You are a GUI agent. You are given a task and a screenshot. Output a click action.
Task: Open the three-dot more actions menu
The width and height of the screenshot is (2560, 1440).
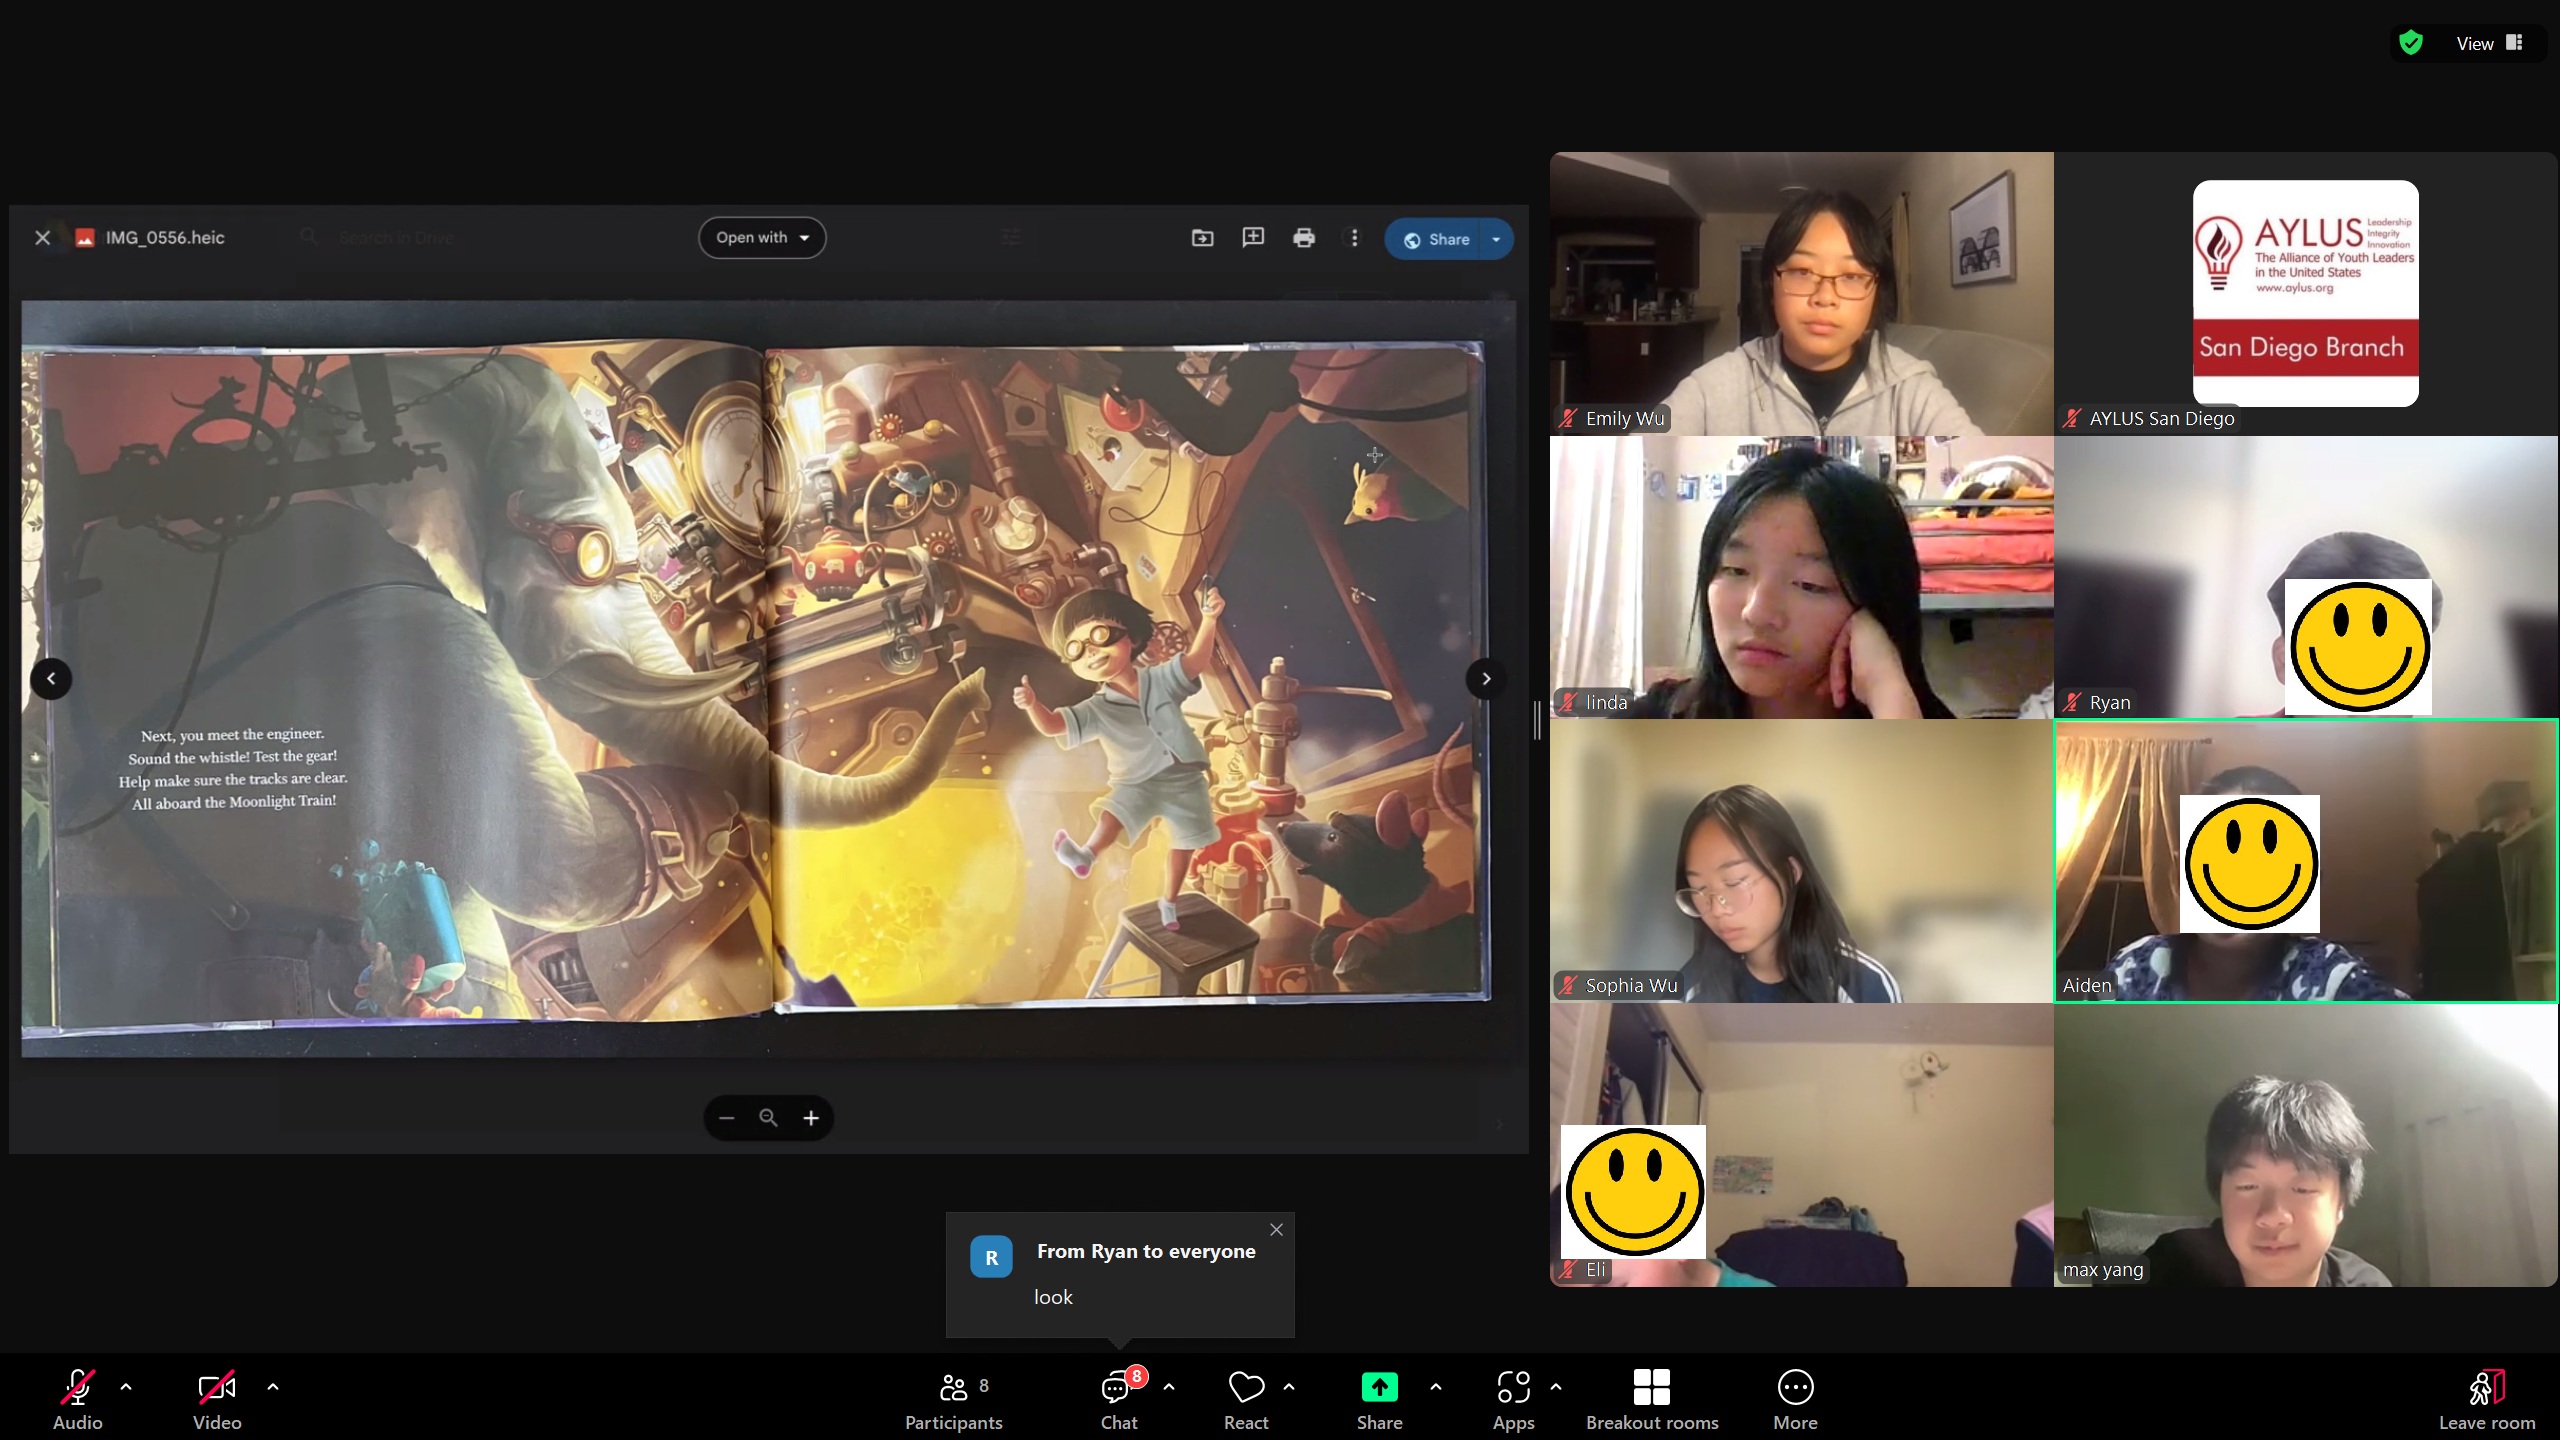coord(1354,238)
